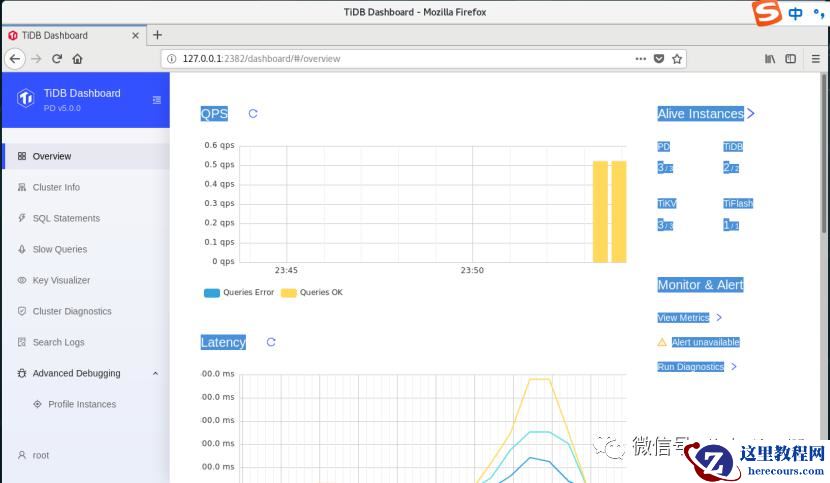Bookmark this page with the star icon
Screen dimensions: 830x483
677,59
